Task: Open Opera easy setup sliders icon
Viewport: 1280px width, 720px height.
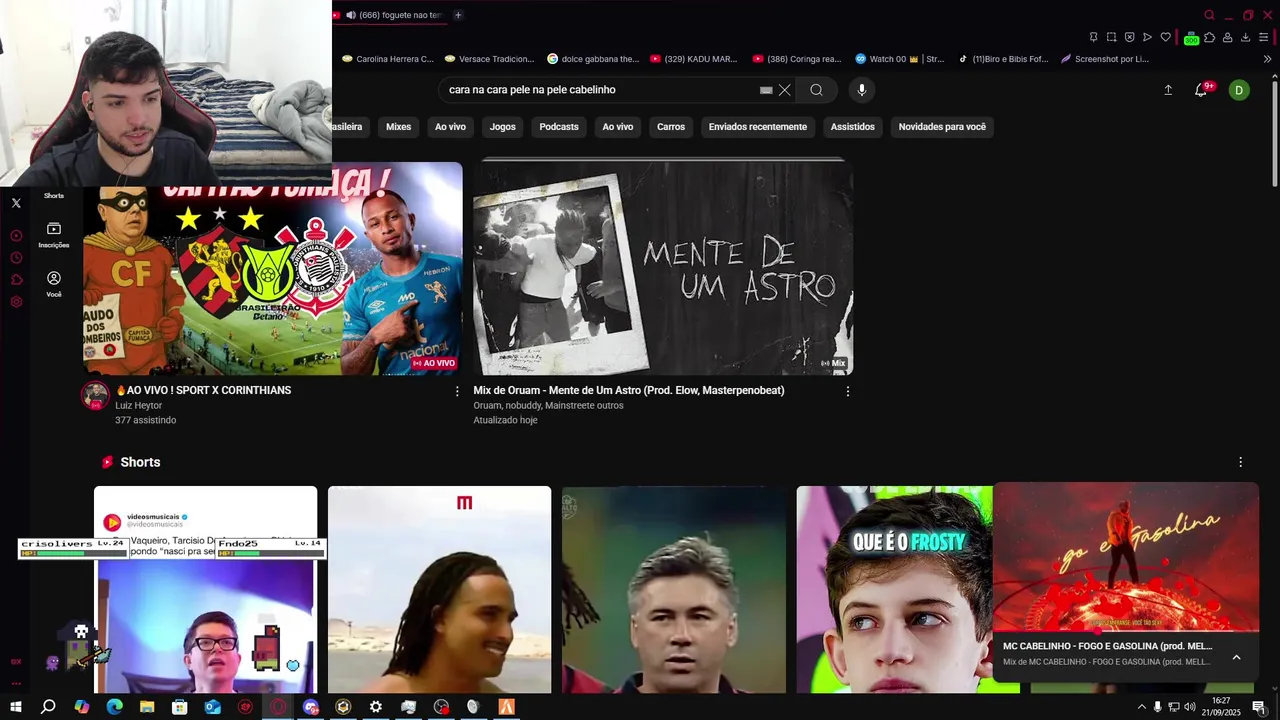Action: pyautogui.click(x=1264, y=37)
